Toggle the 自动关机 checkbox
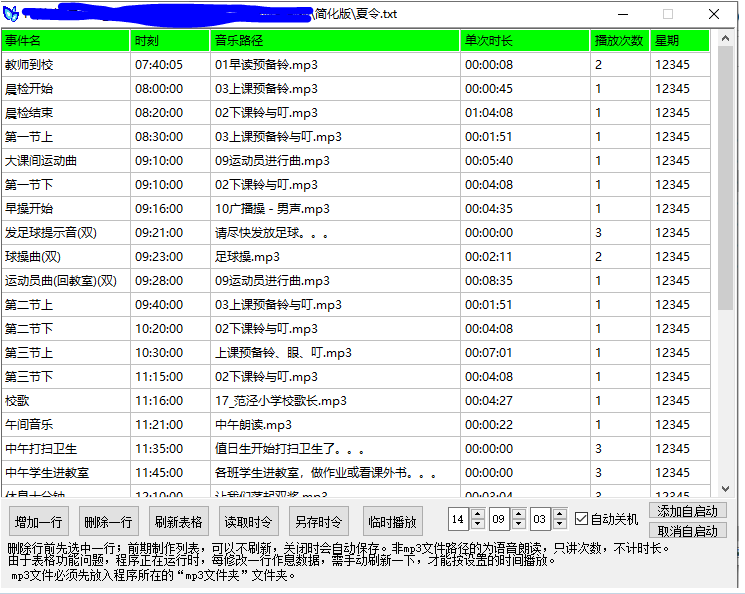This screenshot has height=594, width=745. (581, 519)
